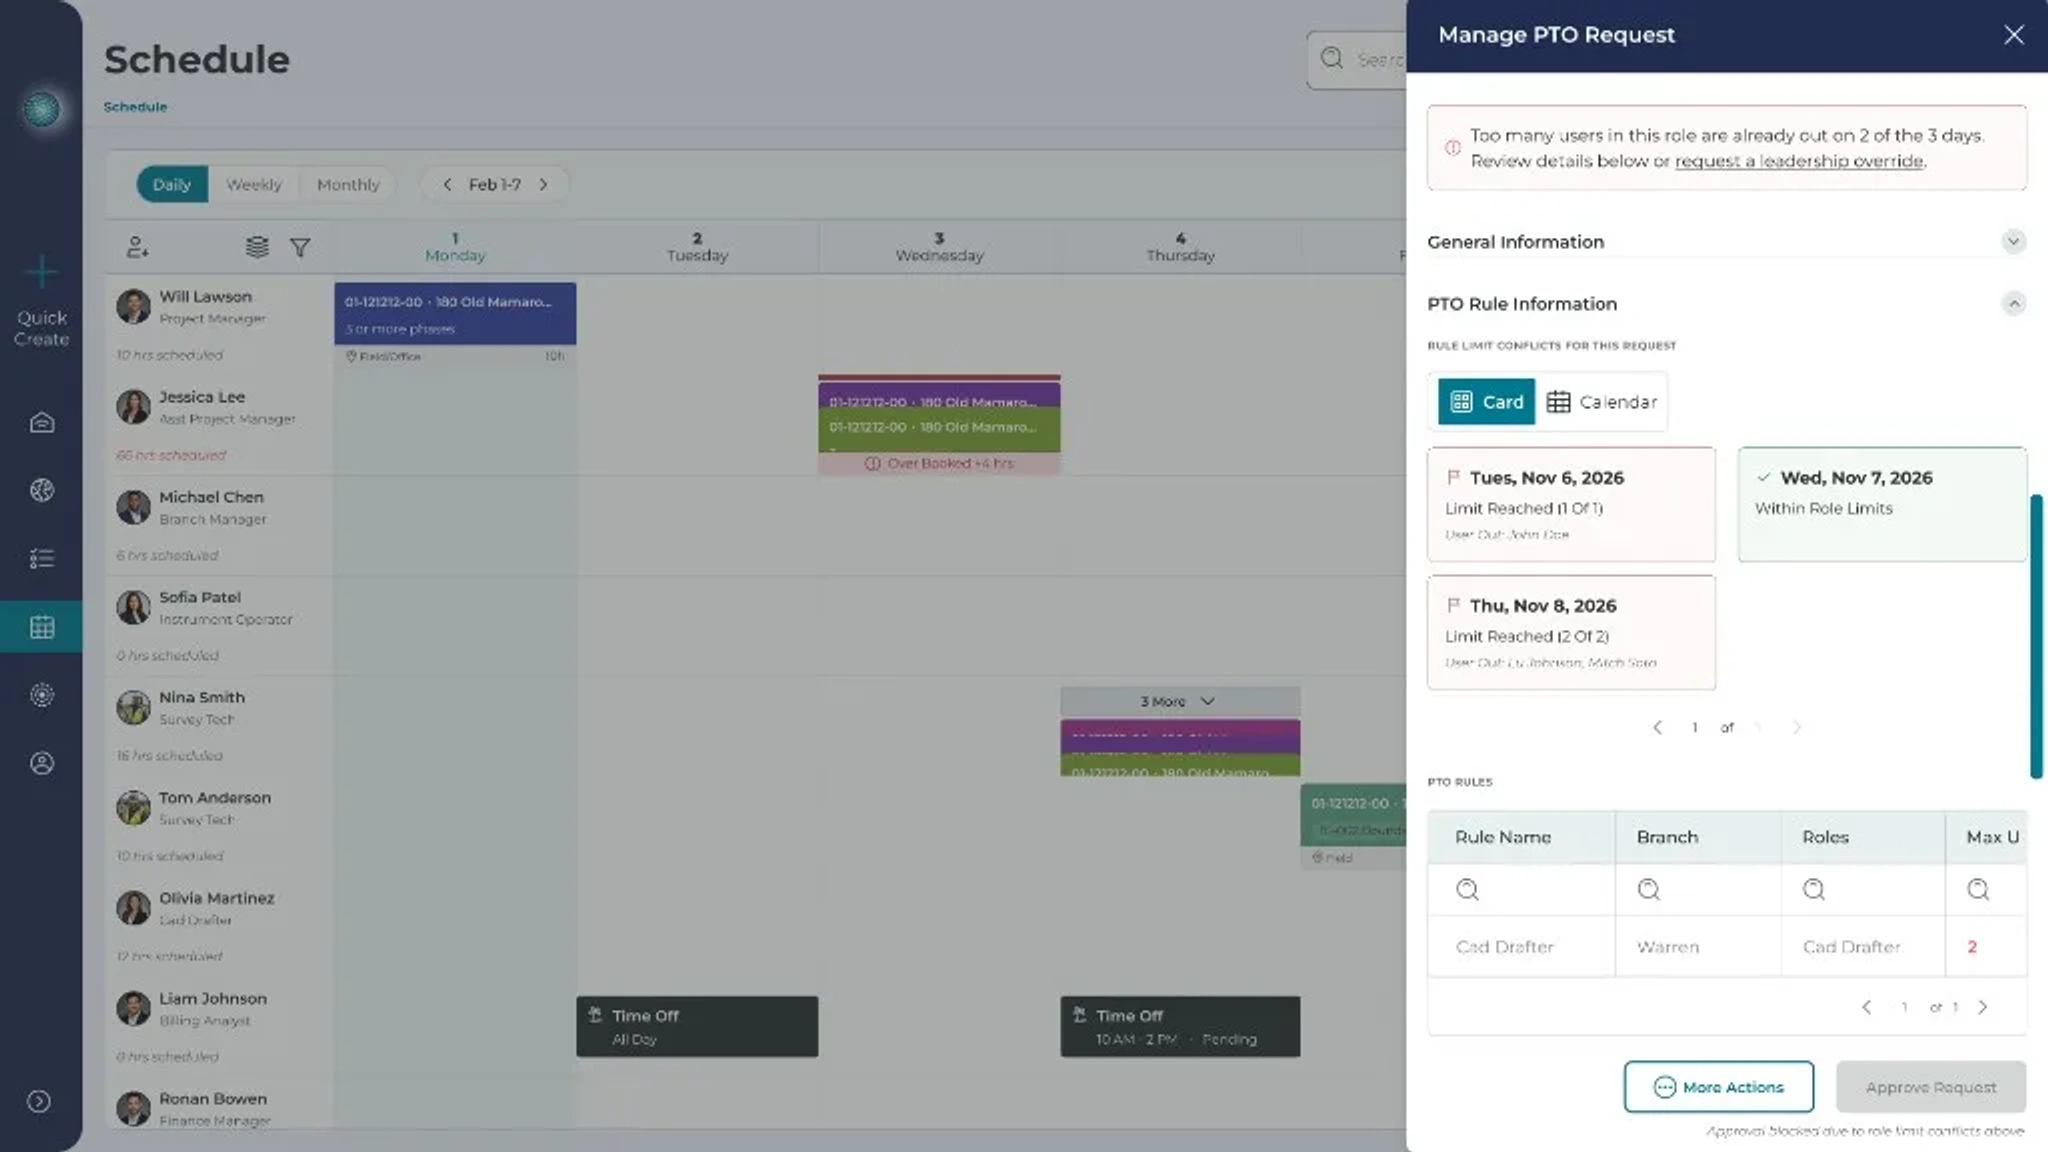The width and height of the screenshot is (2048, 1152).
Task: Open the Thu, Nov 8, 2026 conflict card
Action: click(1571, 632)
